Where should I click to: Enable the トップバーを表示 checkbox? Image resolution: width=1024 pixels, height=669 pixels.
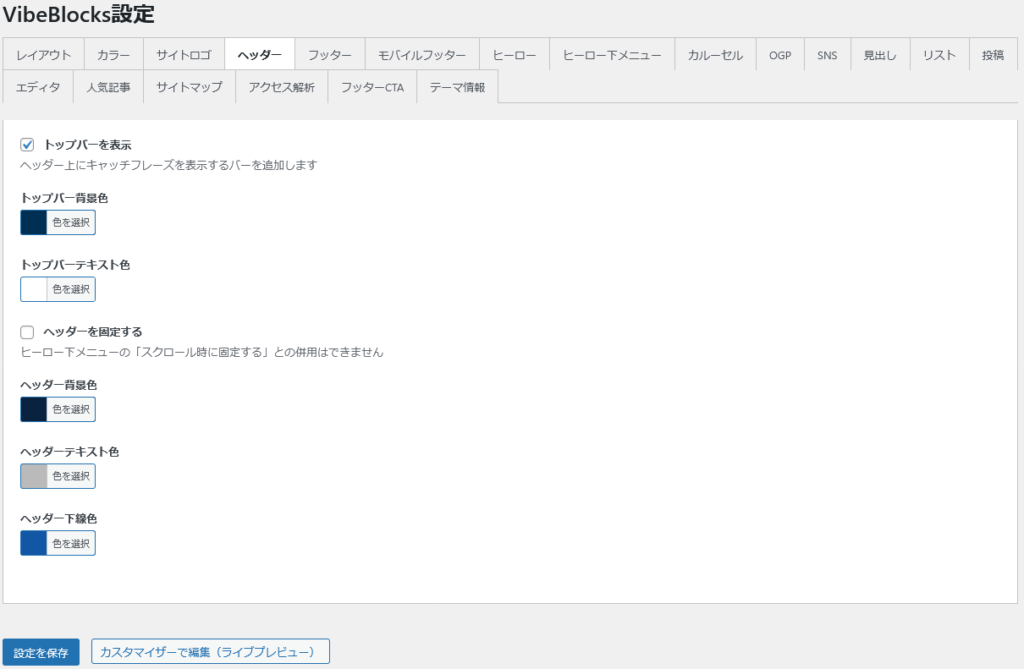click(x=28, y=145)
